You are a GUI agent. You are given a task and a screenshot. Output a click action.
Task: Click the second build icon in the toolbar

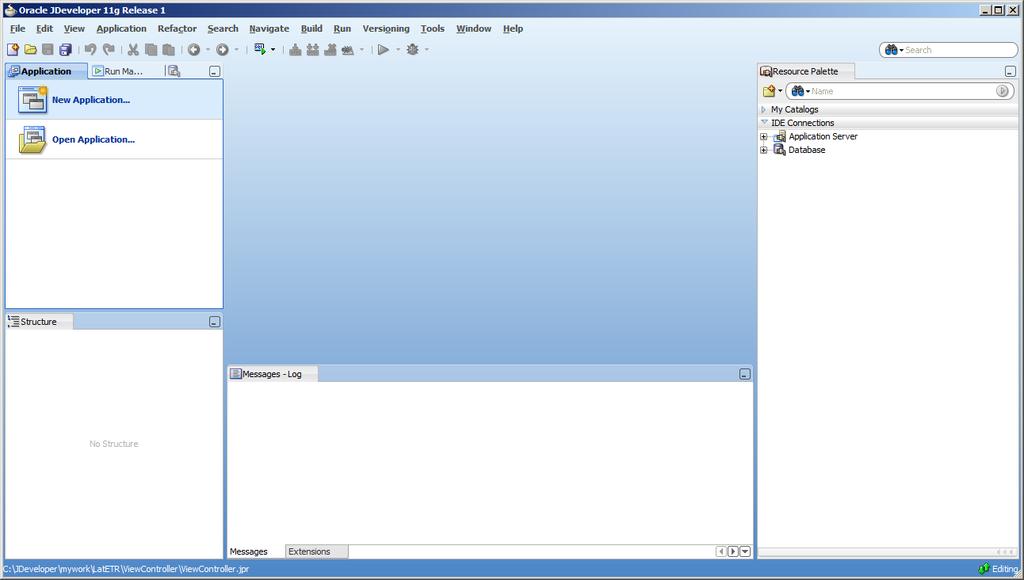[x=313, y=50]
